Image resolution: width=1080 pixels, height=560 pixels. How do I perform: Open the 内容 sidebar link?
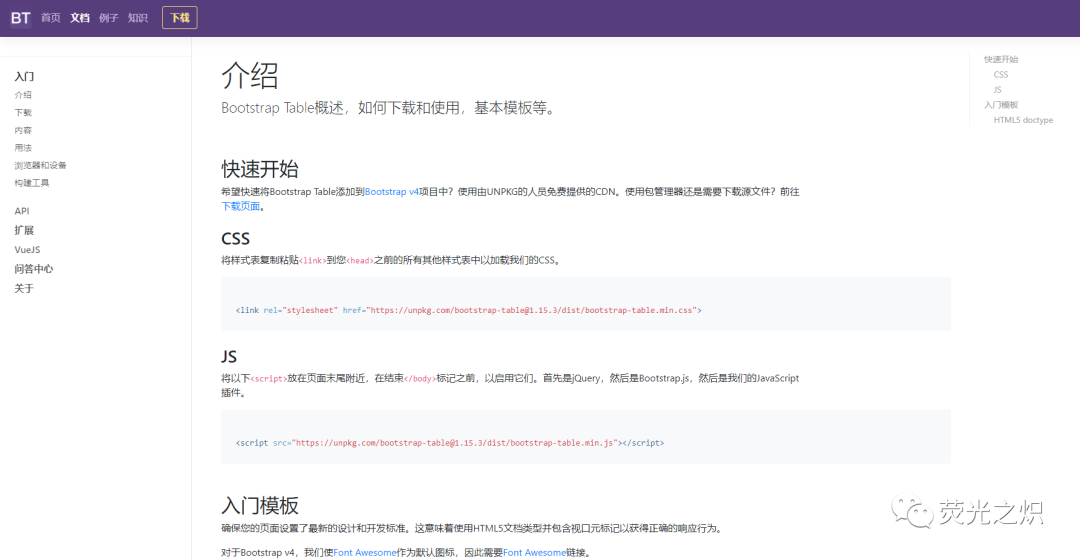click(x=23, y=130)
